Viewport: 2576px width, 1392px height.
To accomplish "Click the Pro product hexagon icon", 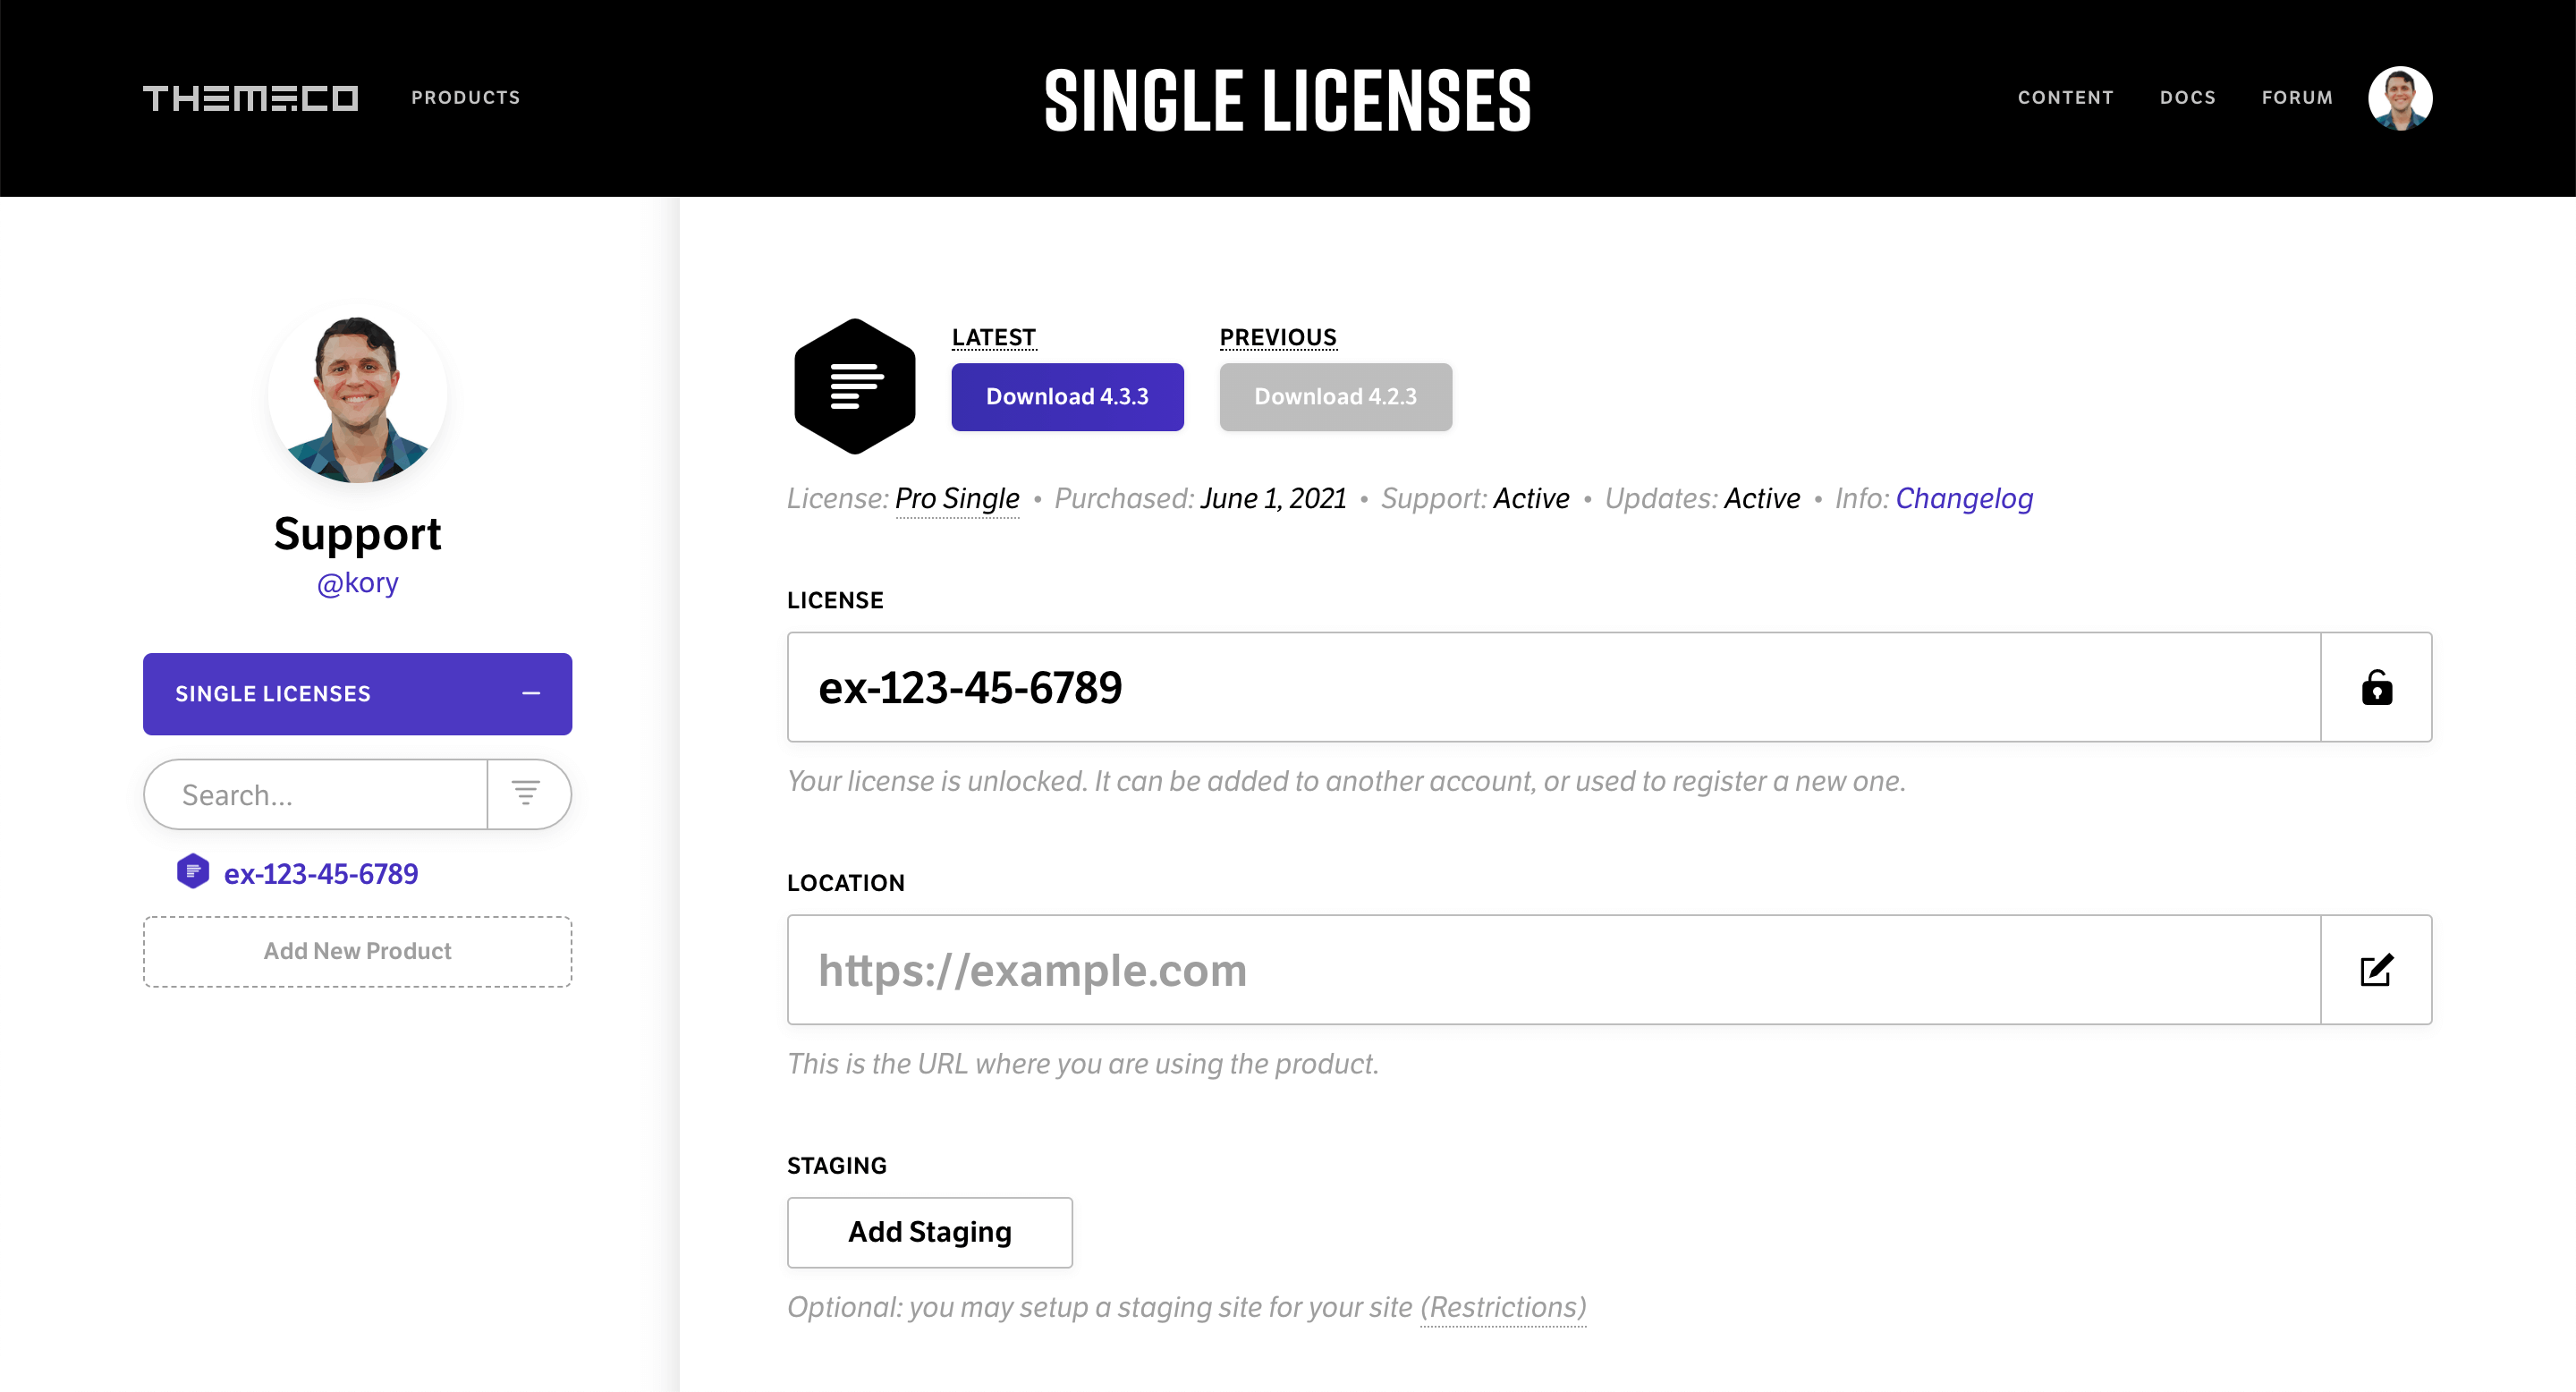I will tap(854, 386).
